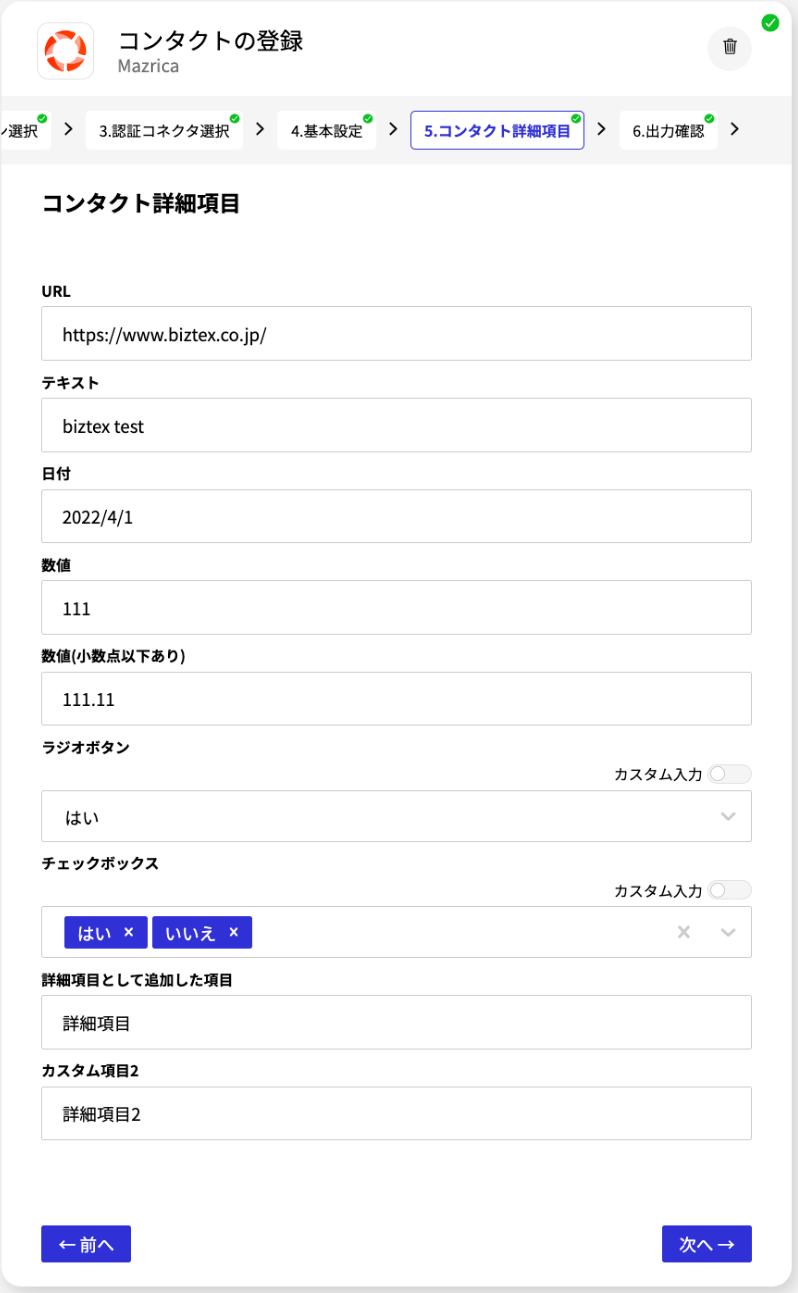Click the カスタム項目2 input field

coord(396,1113)
